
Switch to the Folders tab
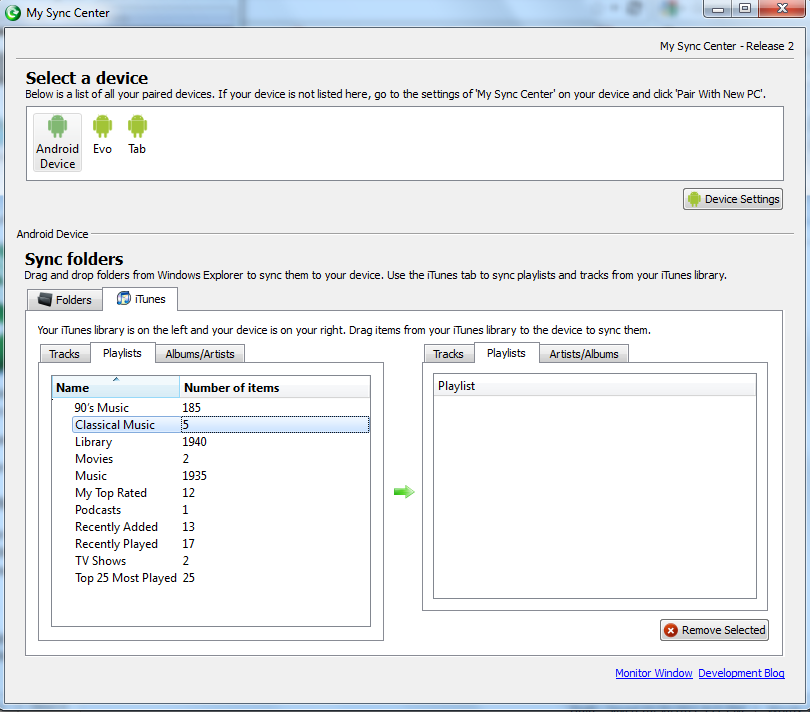pos(70,298)
